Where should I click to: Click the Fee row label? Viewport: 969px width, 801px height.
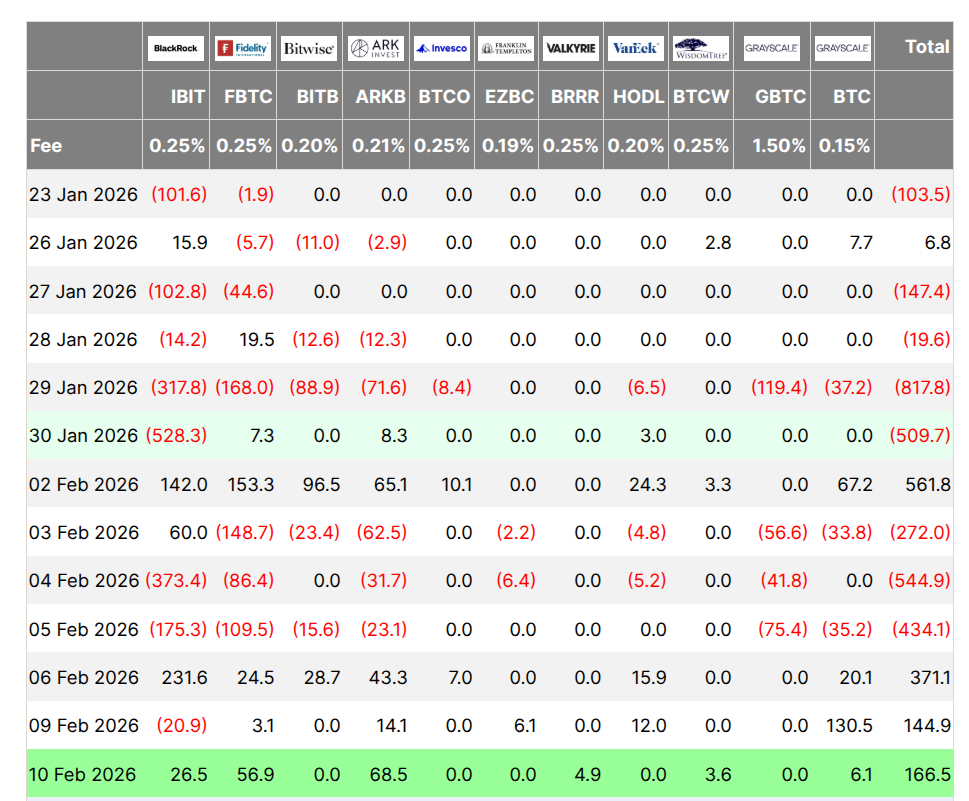46,145
